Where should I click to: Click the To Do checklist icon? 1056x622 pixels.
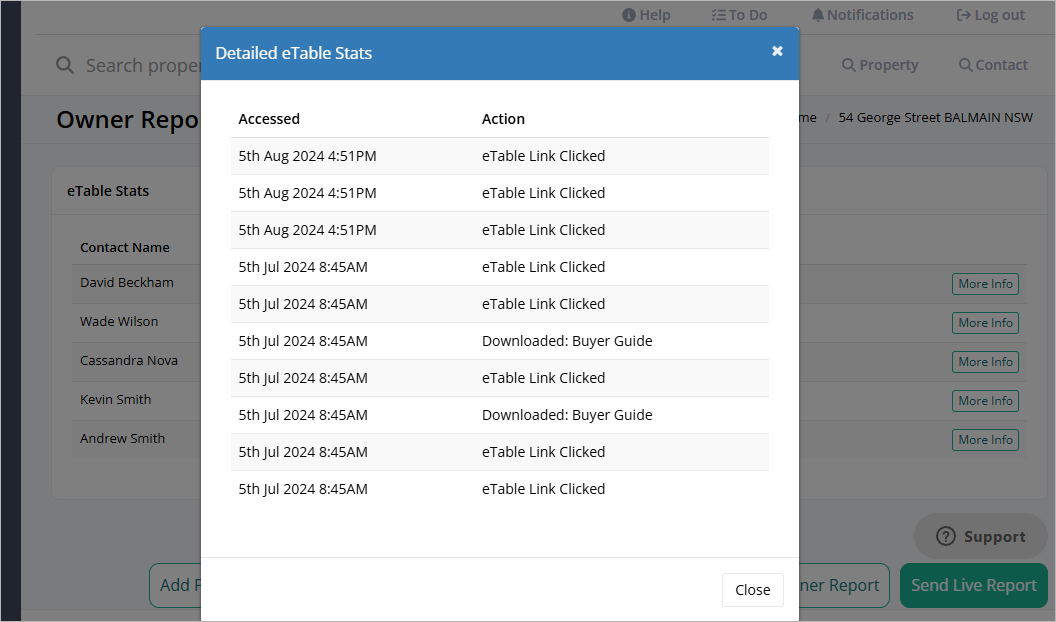[719, 15]
